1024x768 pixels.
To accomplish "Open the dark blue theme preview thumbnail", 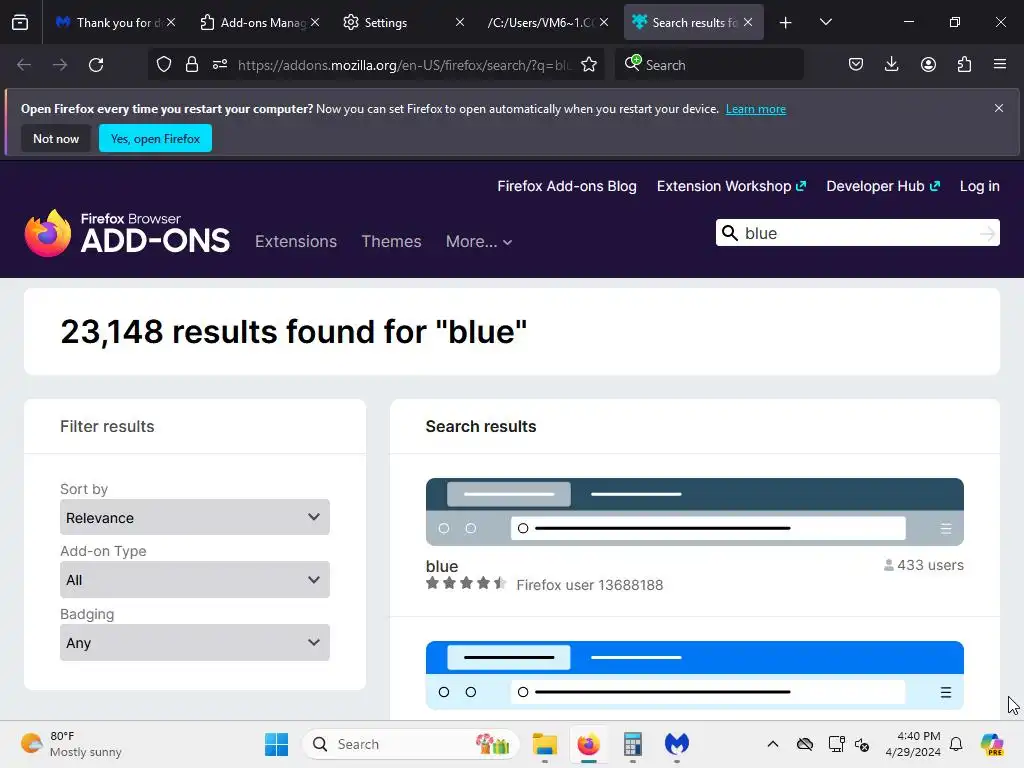I will point(695,512).
